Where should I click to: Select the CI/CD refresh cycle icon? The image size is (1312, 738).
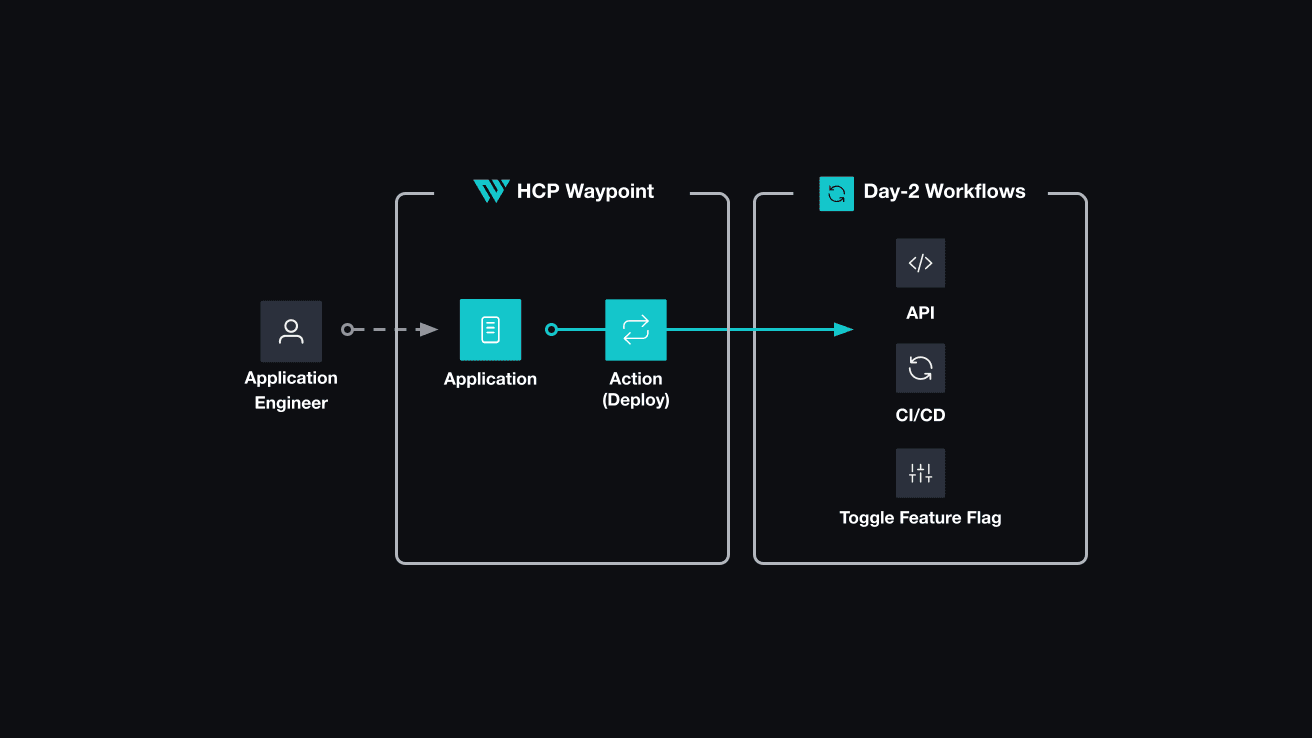920,368
